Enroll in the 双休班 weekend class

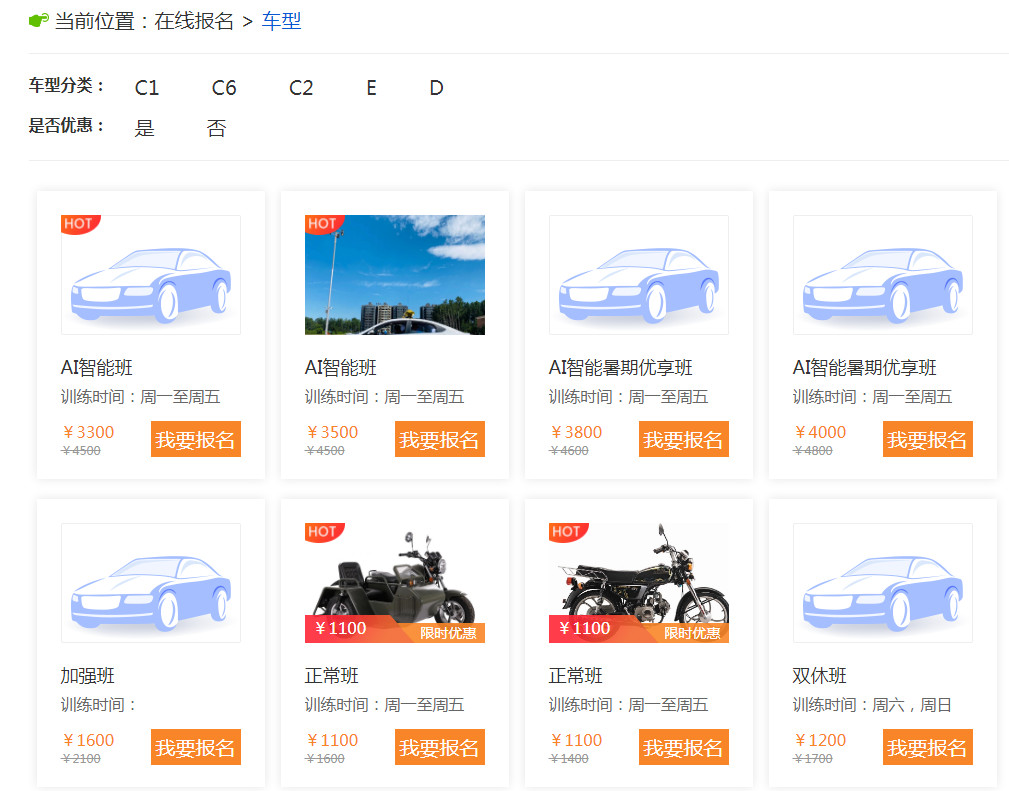(927, 747)
